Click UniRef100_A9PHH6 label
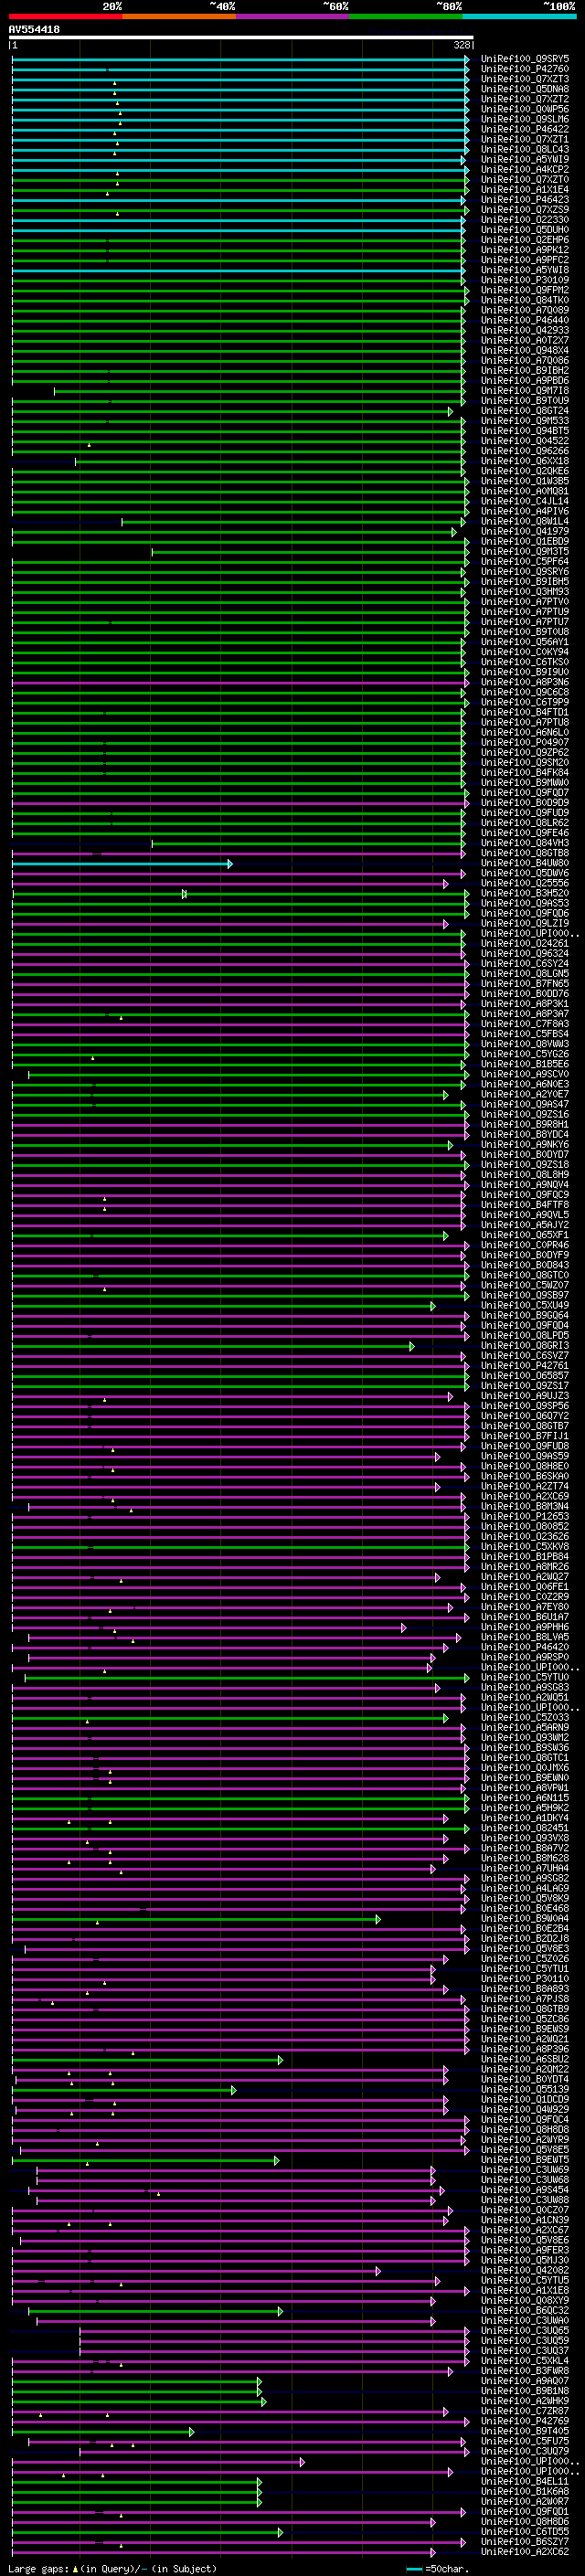 (525, 1627)
